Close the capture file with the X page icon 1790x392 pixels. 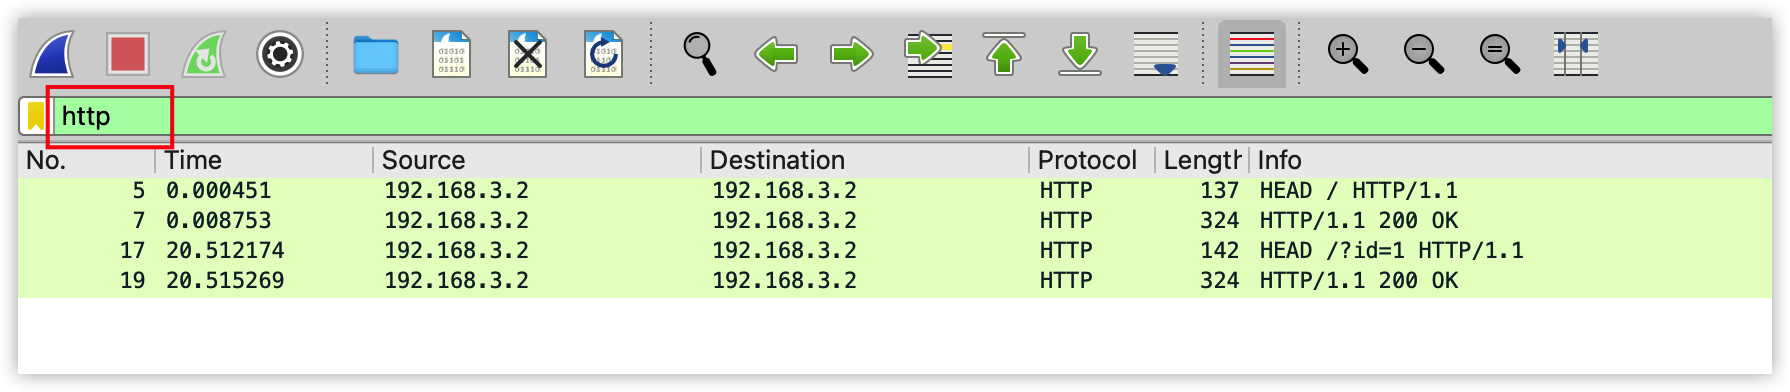pos(527,54)
